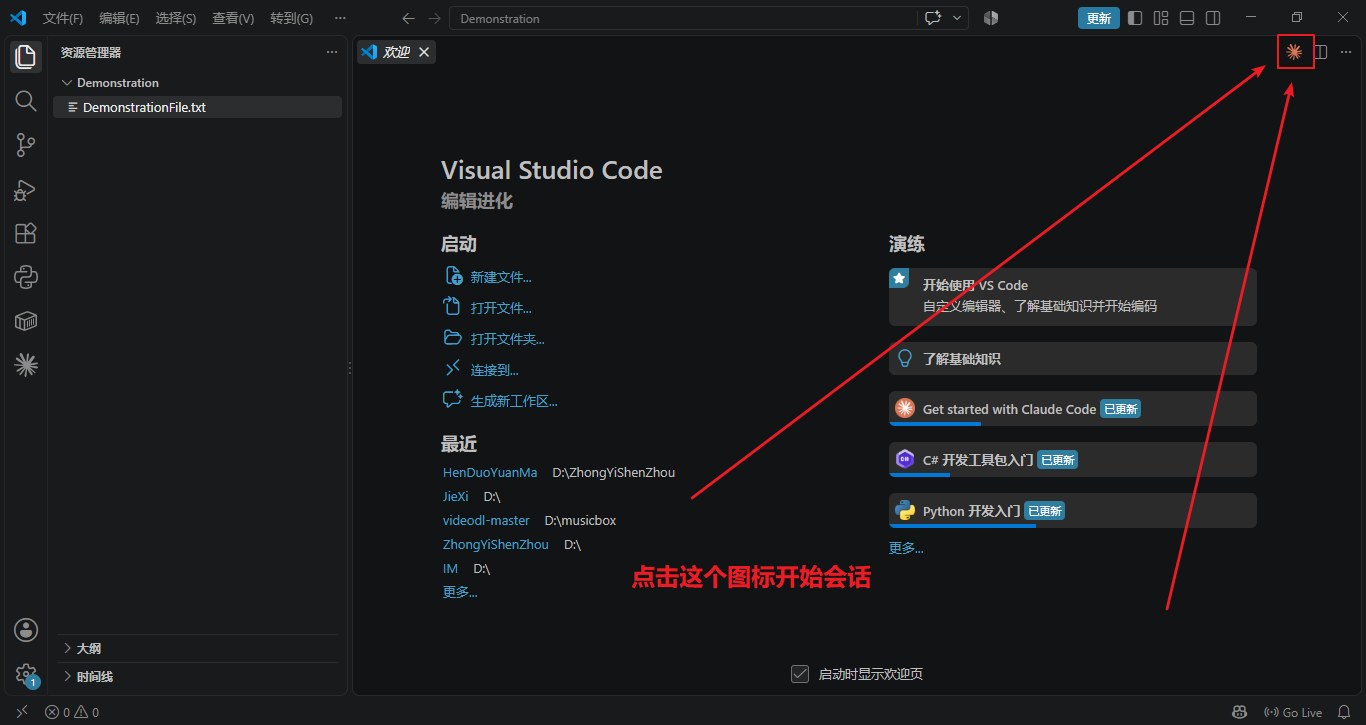1366x725 pixels.
Task: Open editor More Actions ellipsis
Action: [1346, 52]
